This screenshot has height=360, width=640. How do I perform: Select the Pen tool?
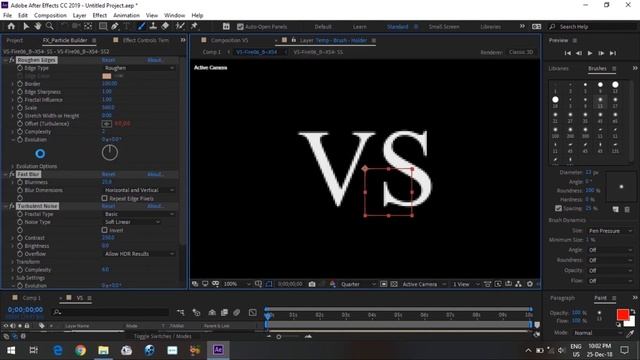pos(115,27)
